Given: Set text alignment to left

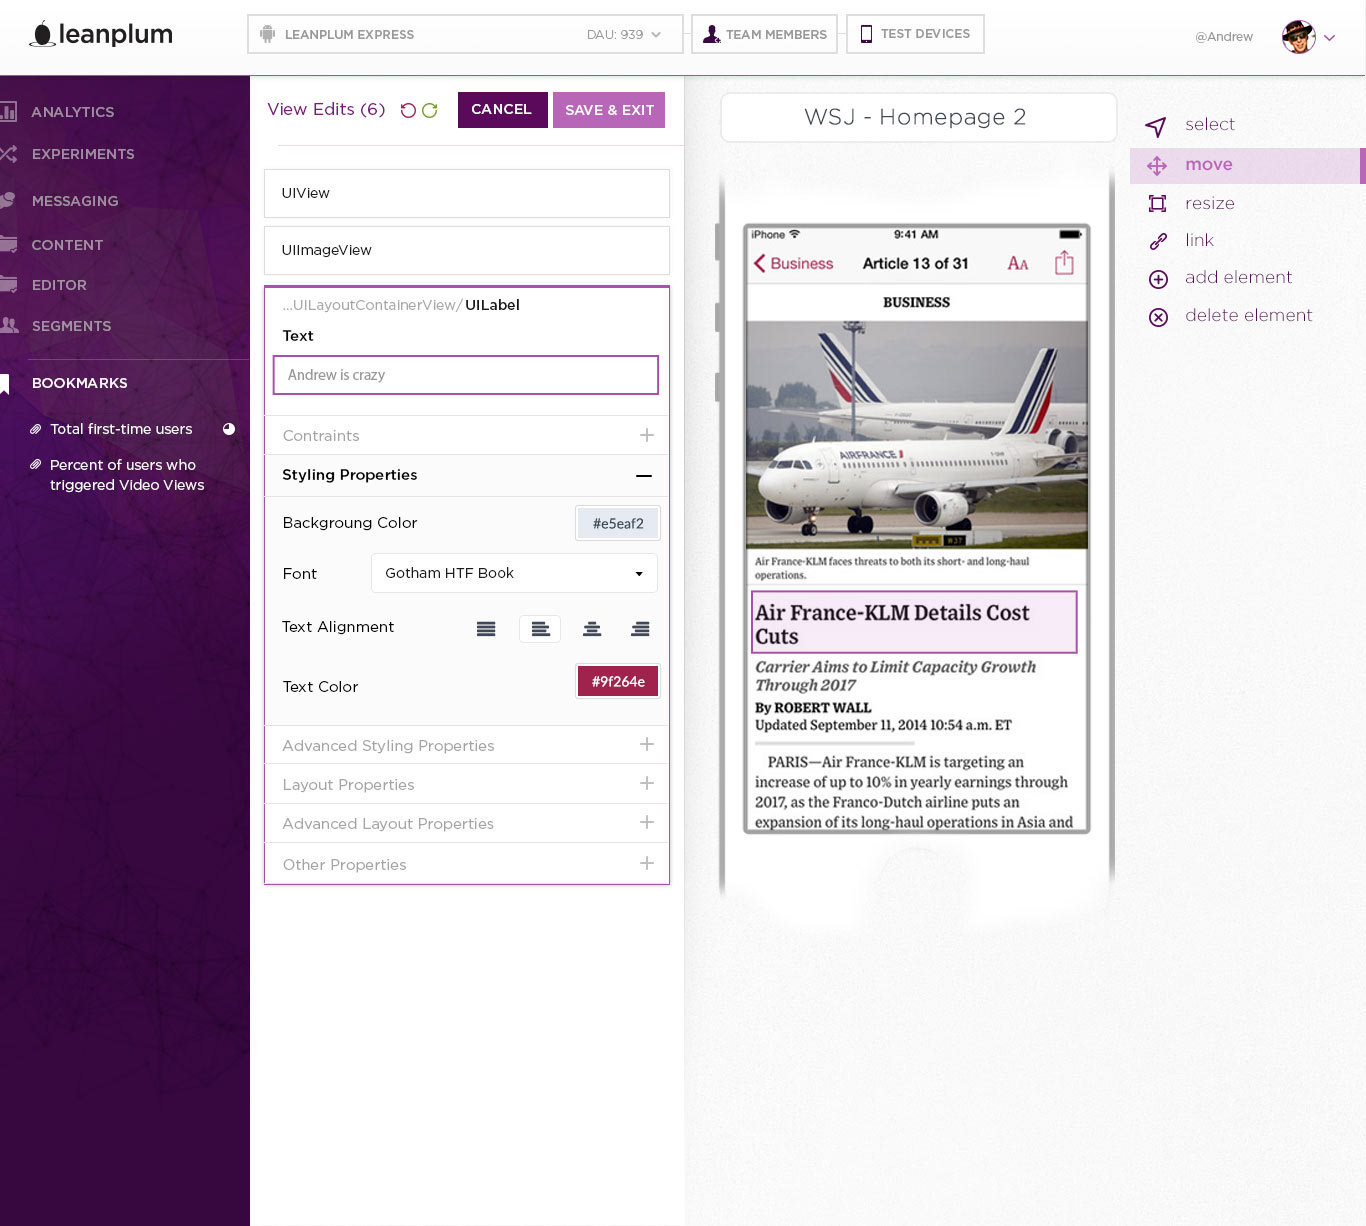Looking at the screenshot, I should point(540,629).
